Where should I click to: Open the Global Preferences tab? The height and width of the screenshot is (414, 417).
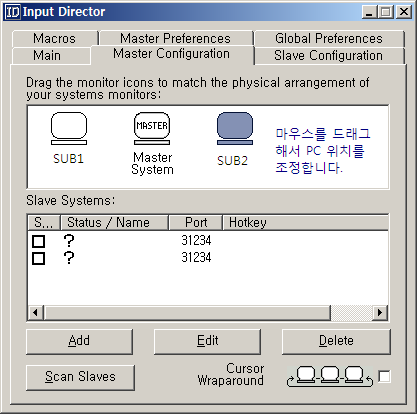[x=329, y=38]
